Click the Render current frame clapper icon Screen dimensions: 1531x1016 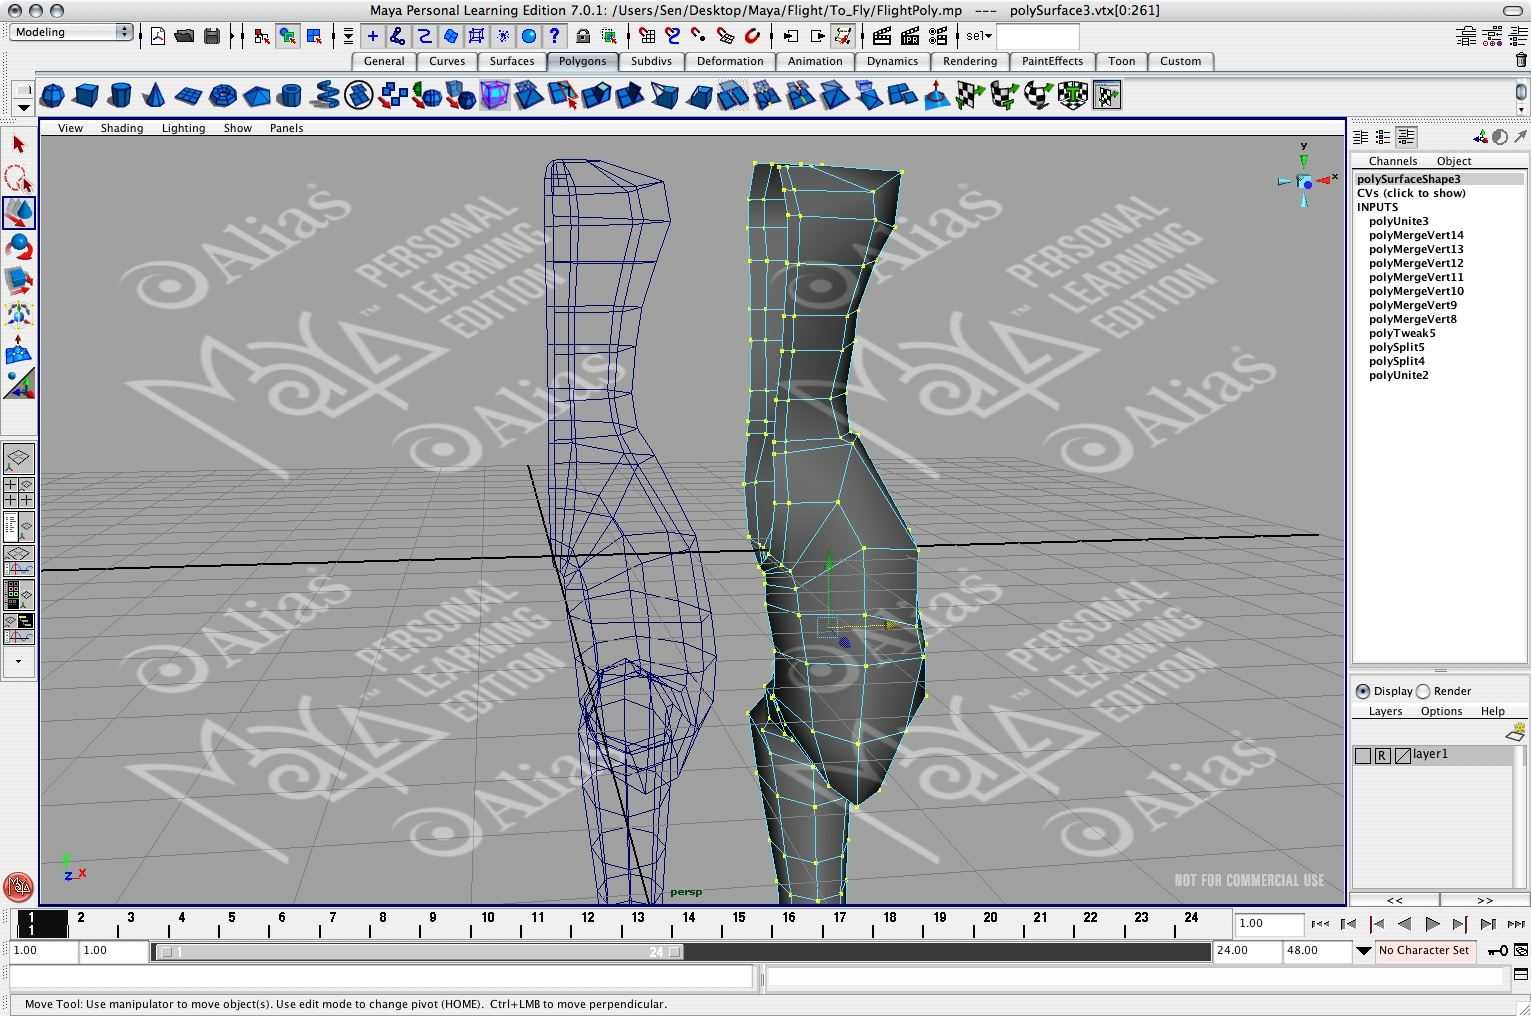tap(882, 36)
